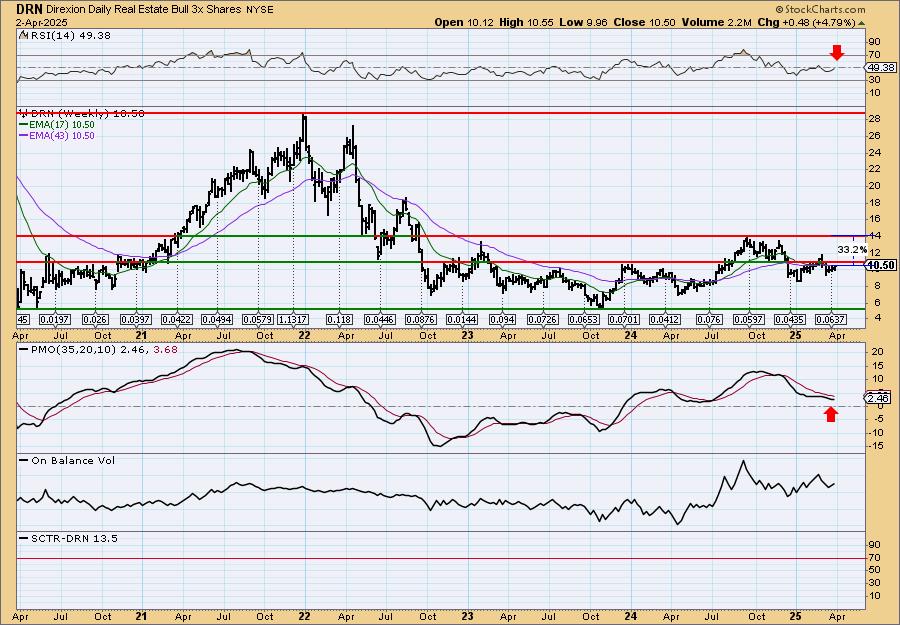Viewport: 900px width, 625px height.
Task: Click the 0.0197 value box
Action: (56, 319)
